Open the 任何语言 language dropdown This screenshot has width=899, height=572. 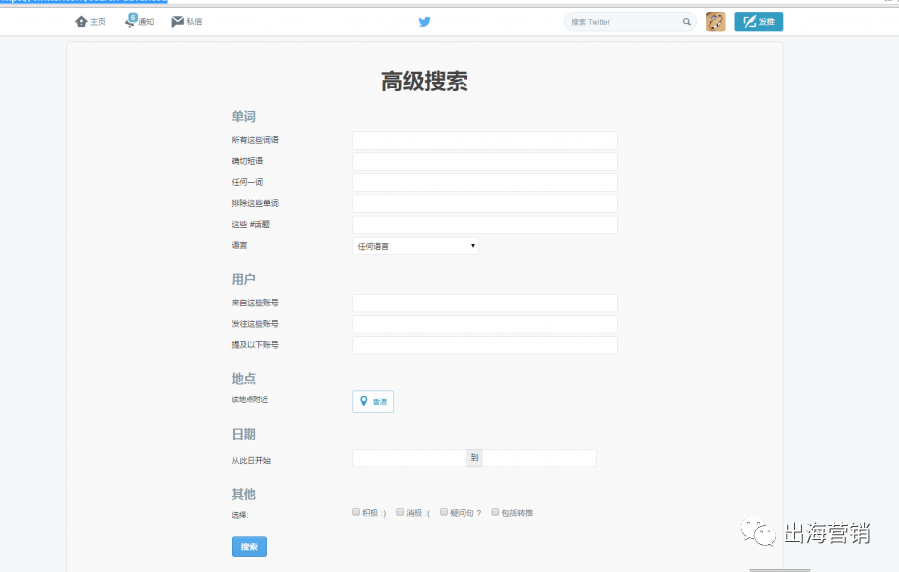[415, 246]
